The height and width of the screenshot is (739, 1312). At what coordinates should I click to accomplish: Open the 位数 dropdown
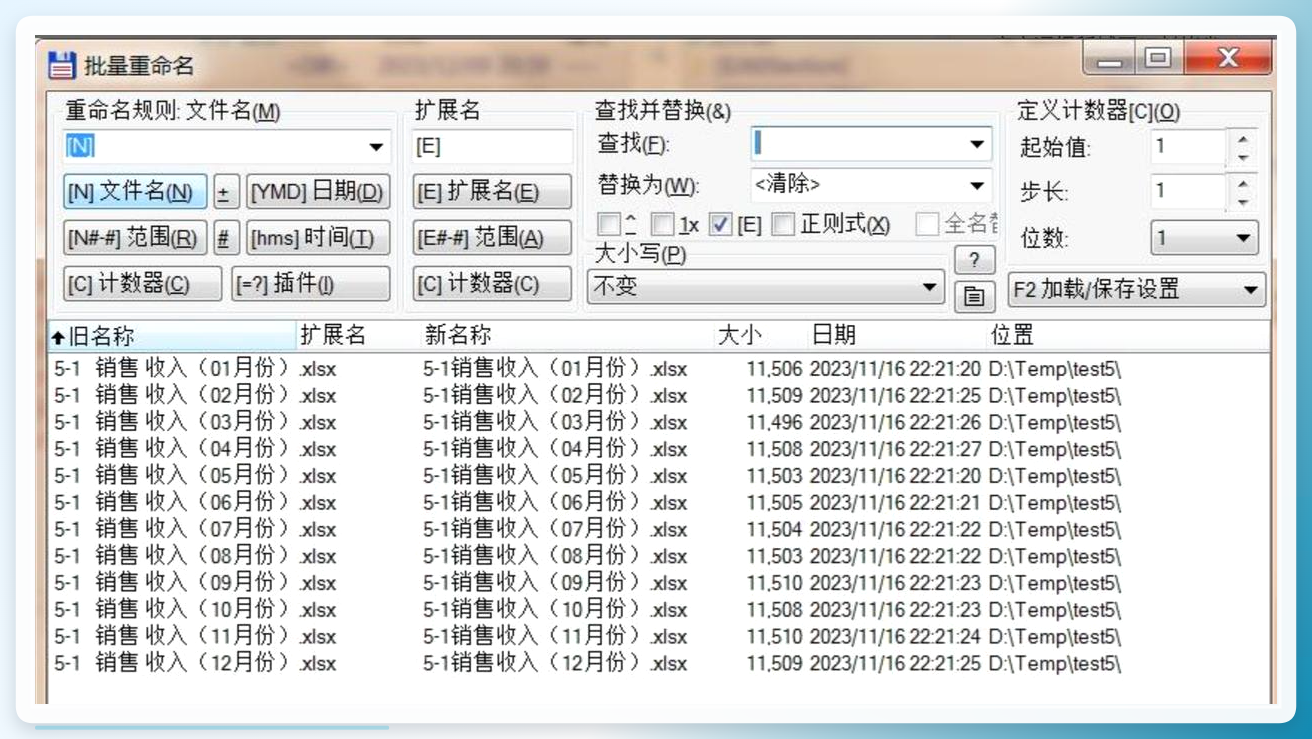click(x=1243, y=238)
